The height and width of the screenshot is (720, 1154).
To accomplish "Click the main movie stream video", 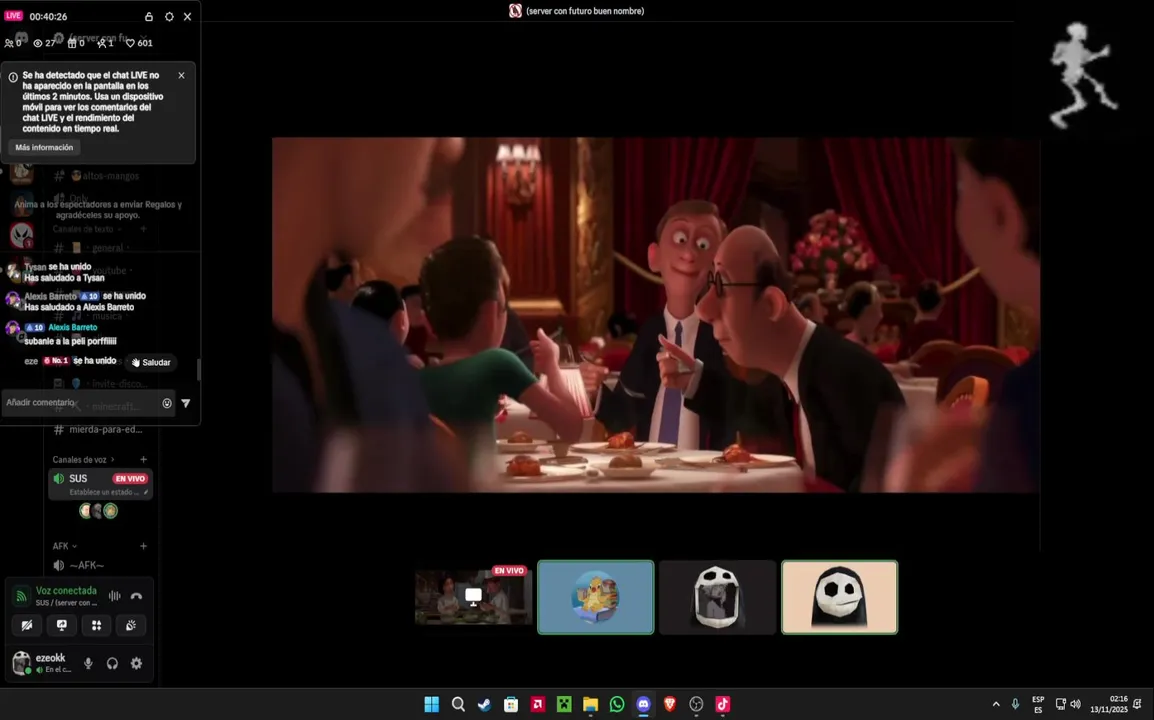I will 656,314.
